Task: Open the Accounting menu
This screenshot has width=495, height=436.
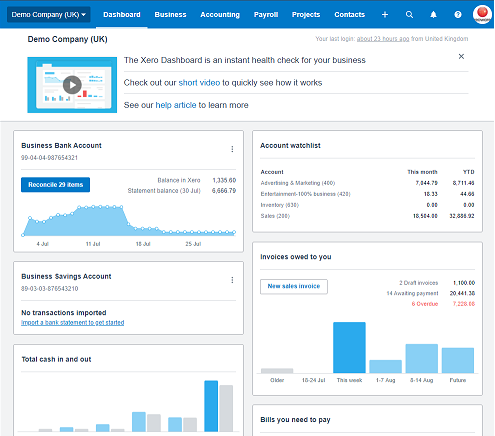Action: (220, 15)
